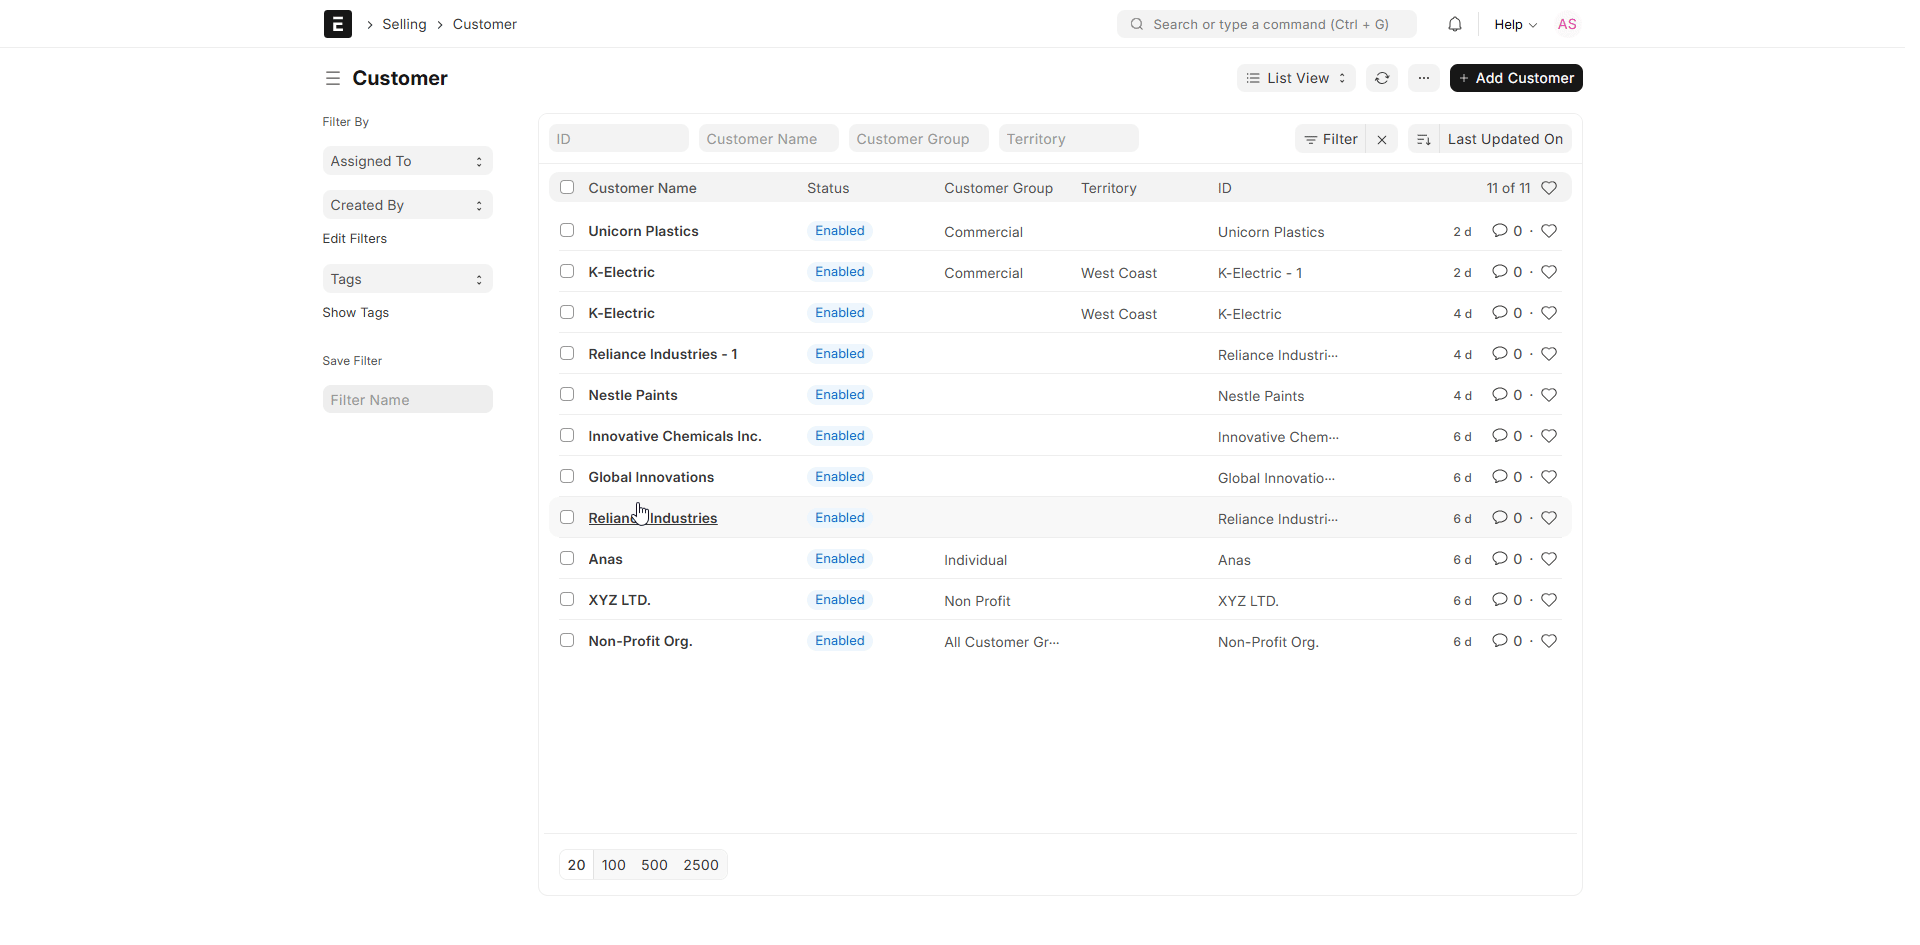
Task: Open the Filter button
Action: pos(1330,139)
